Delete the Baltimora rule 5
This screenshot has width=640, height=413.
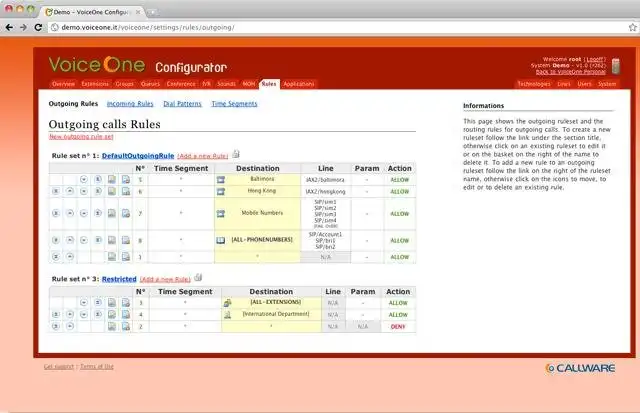point(126,179)
